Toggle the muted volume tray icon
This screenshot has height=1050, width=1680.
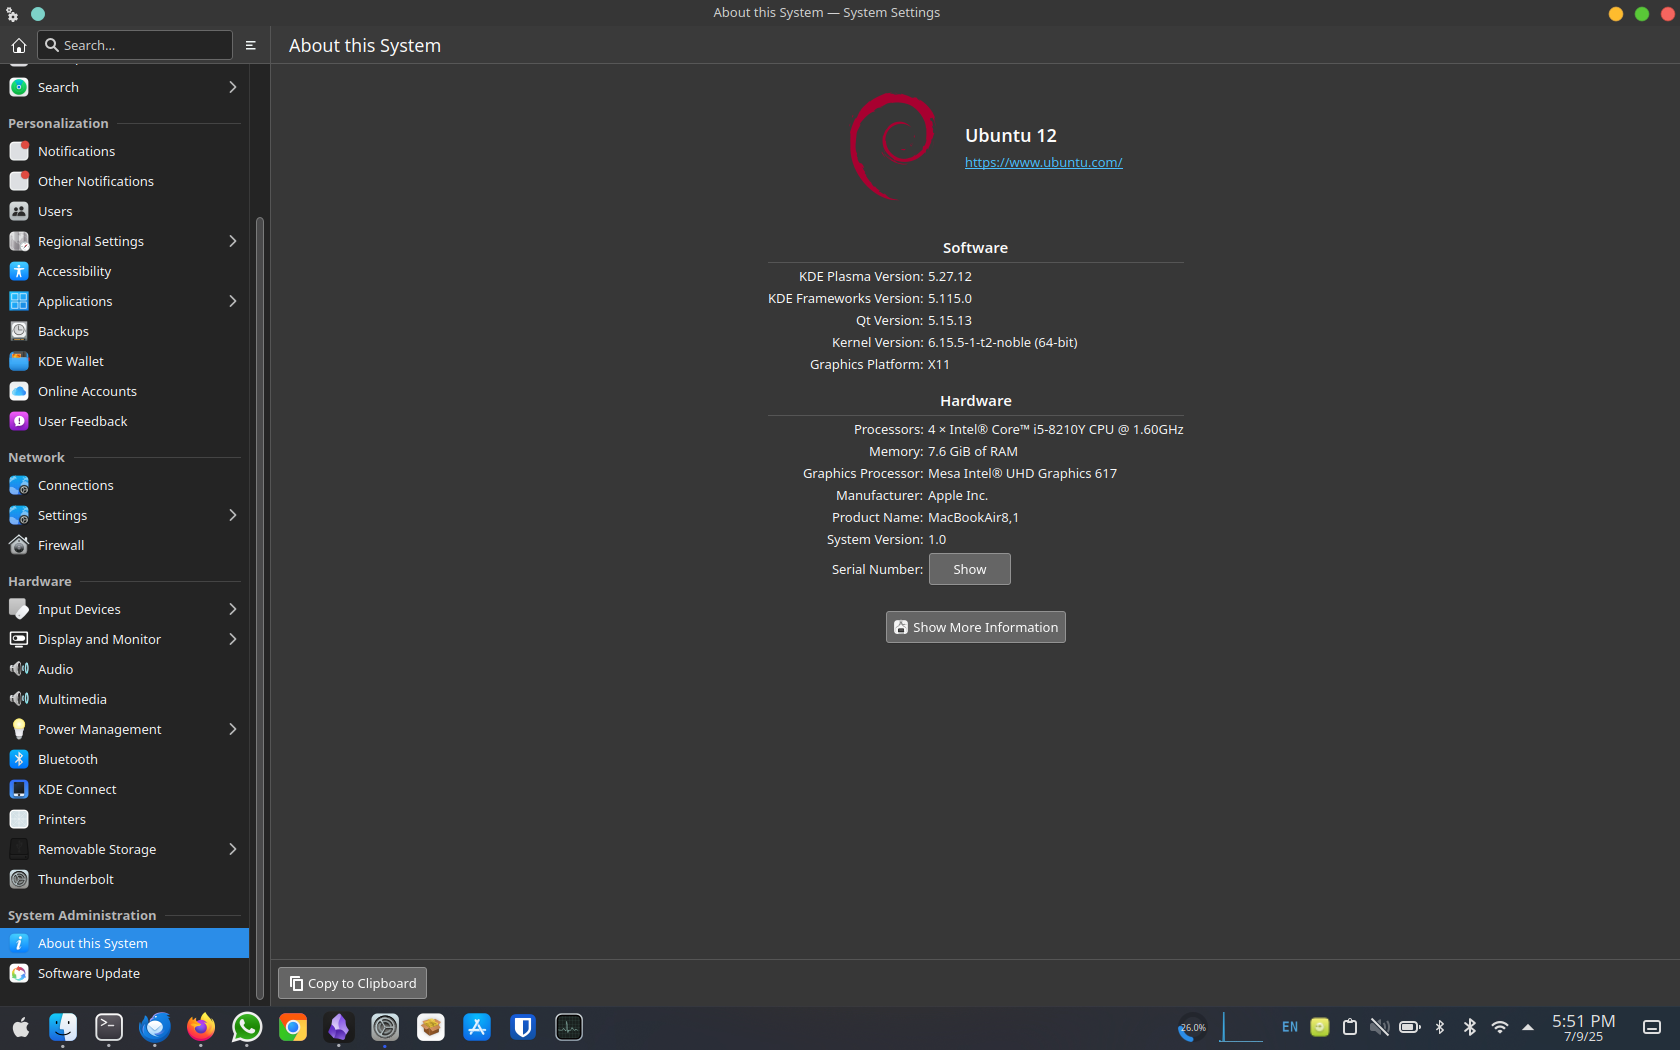pyautogui.click(x=1380, y=1027)
